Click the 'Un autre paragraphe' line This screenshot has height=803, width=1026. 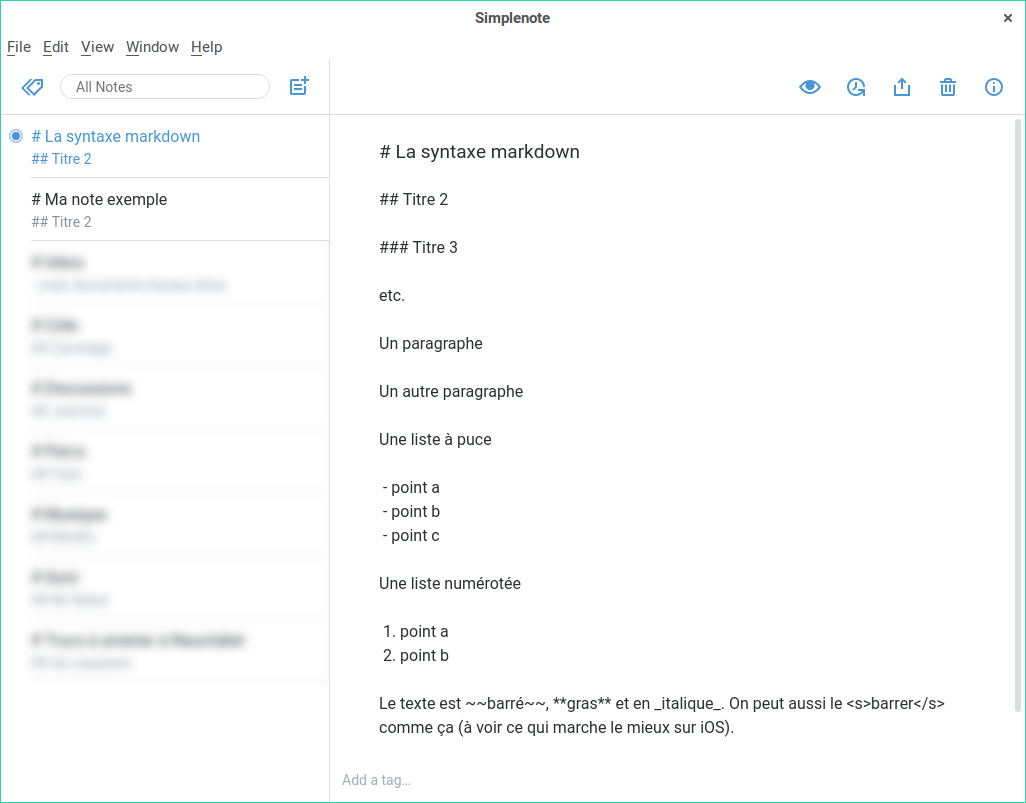(451, 391)
